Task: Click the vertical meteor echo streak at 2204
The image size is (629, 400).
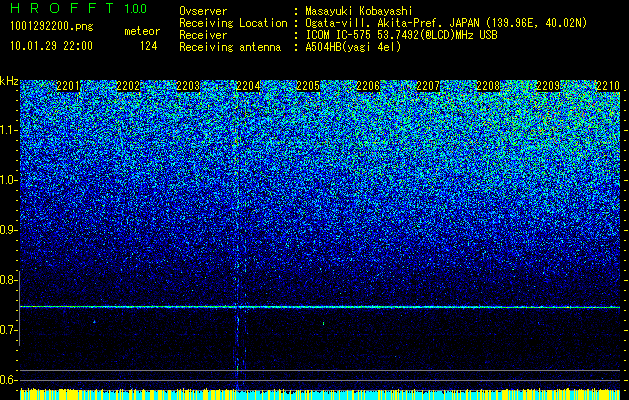Action: [237, 241]
